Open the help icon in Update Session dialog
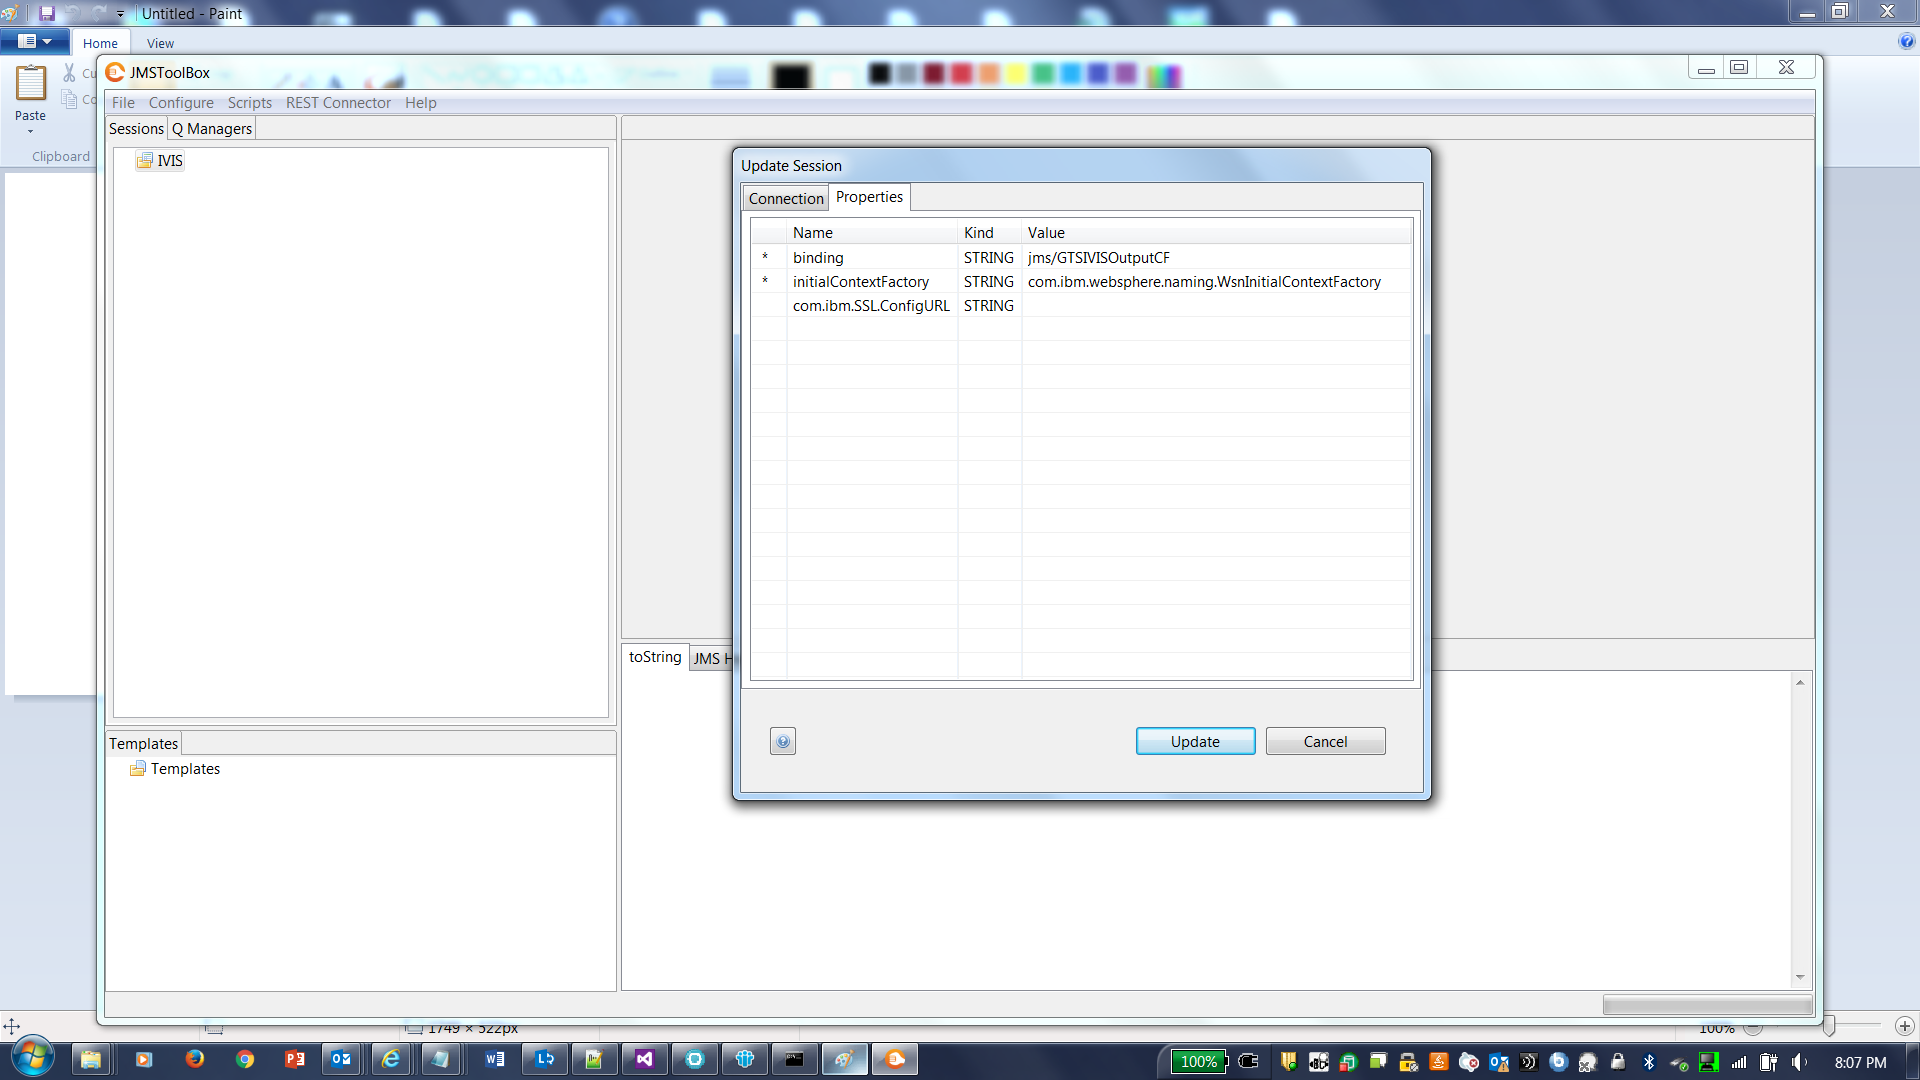This screenshot has width=1920, height=1080. (783, 741)
